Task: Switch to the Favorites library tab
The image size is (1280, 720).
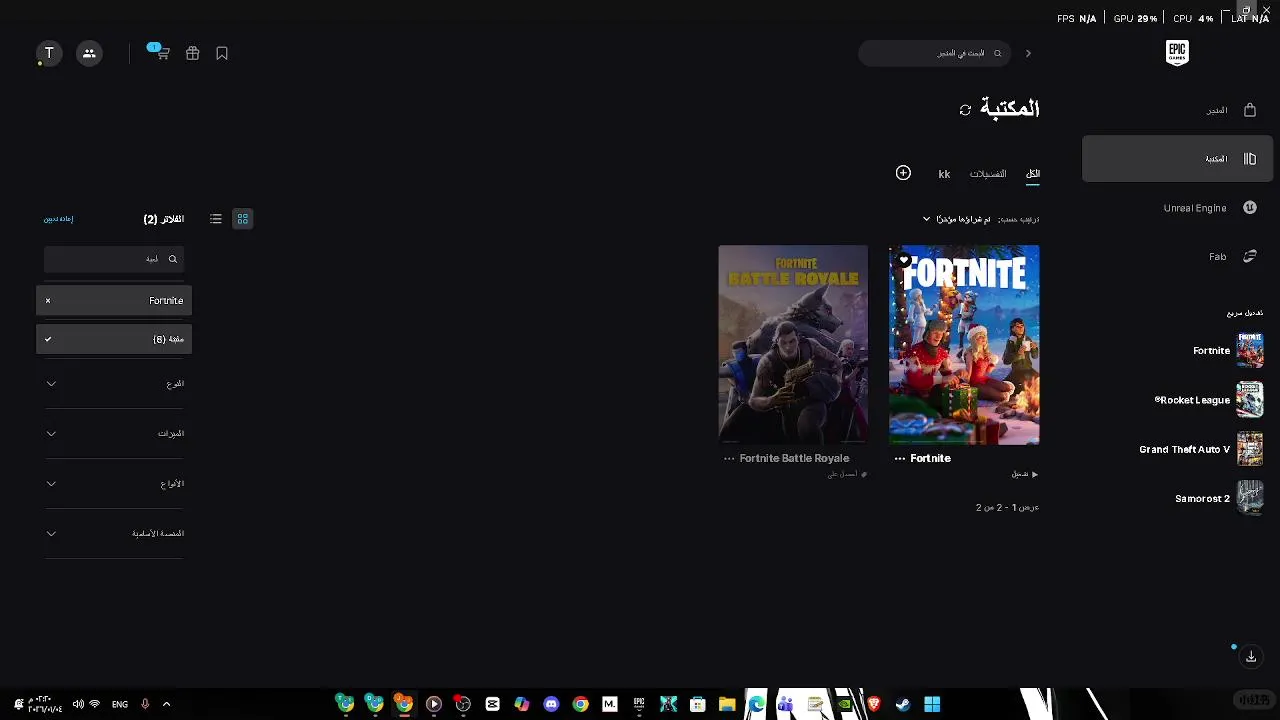Action: point(988,174)
